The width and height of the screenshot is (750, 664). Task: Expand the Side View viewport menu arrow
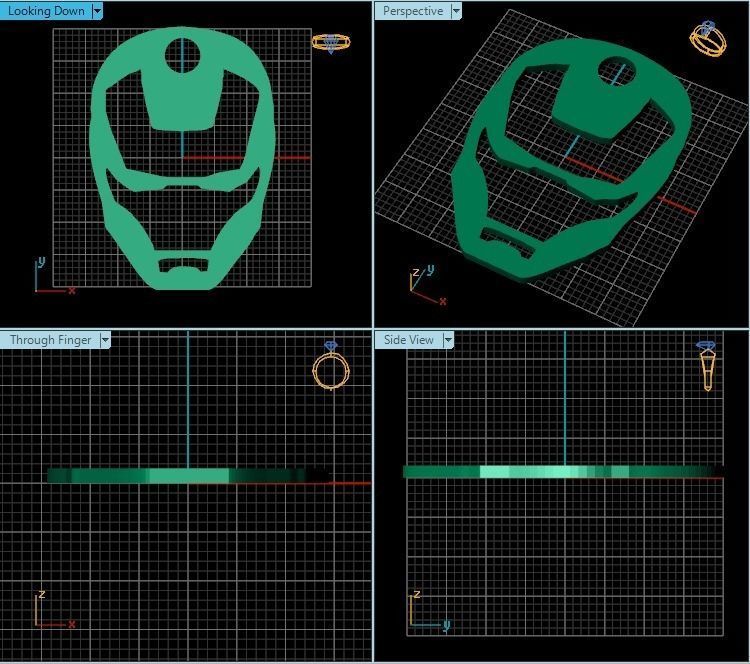coord(448,340)
